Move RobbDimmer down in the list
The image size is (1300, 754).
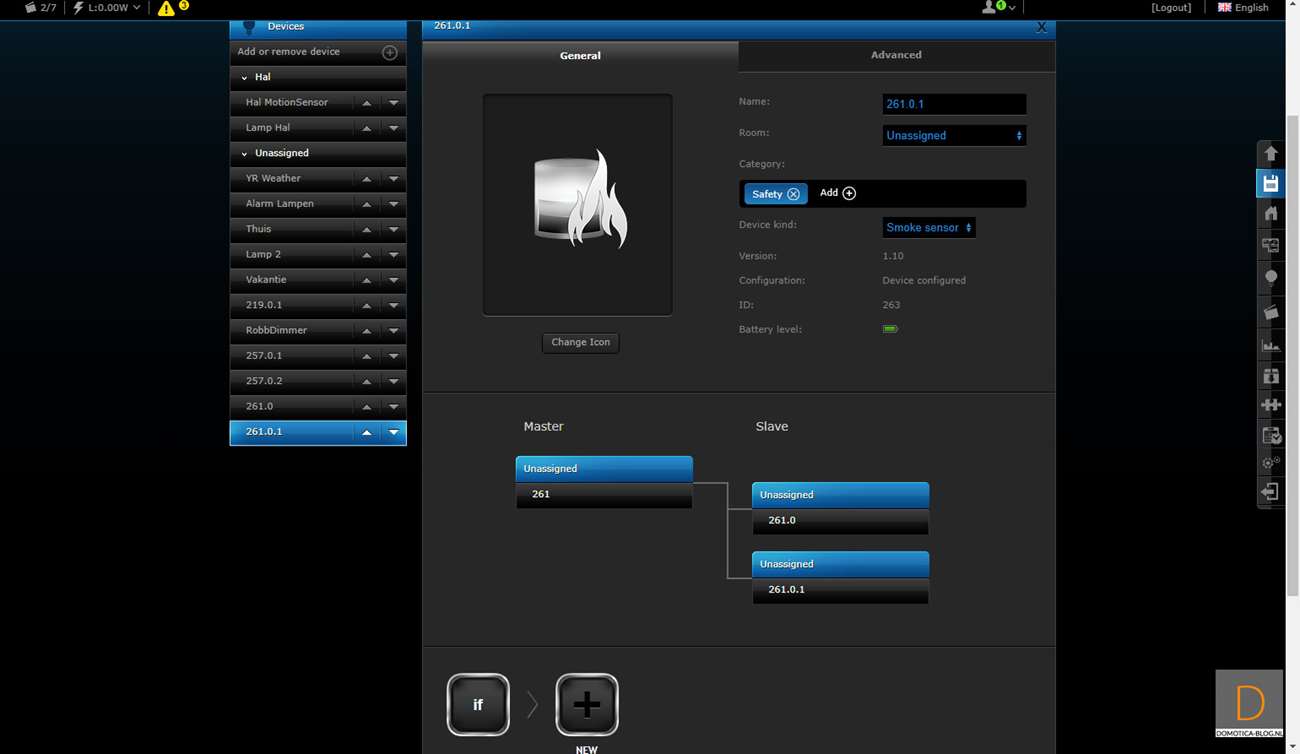(393, 330)
